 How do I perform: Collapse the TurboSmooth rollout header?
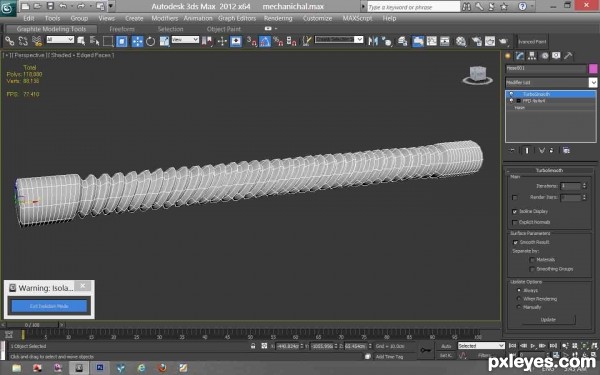coord(549,170)
